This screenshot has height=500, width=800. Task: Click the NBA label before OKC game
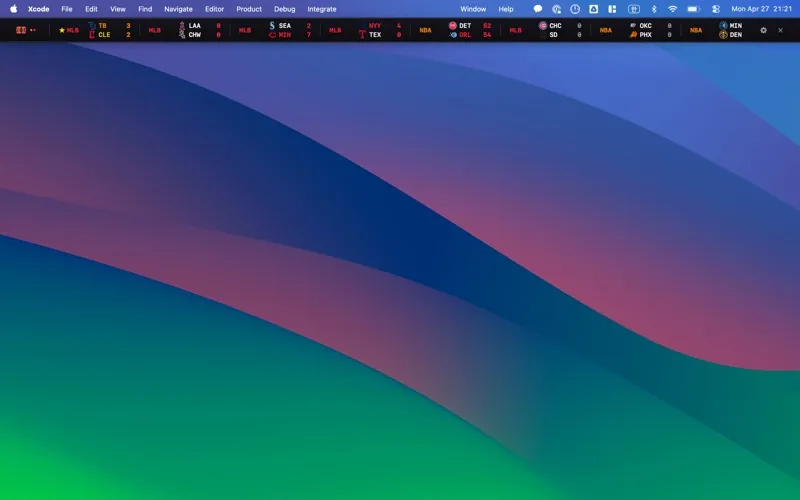click(x=606, y=30)
